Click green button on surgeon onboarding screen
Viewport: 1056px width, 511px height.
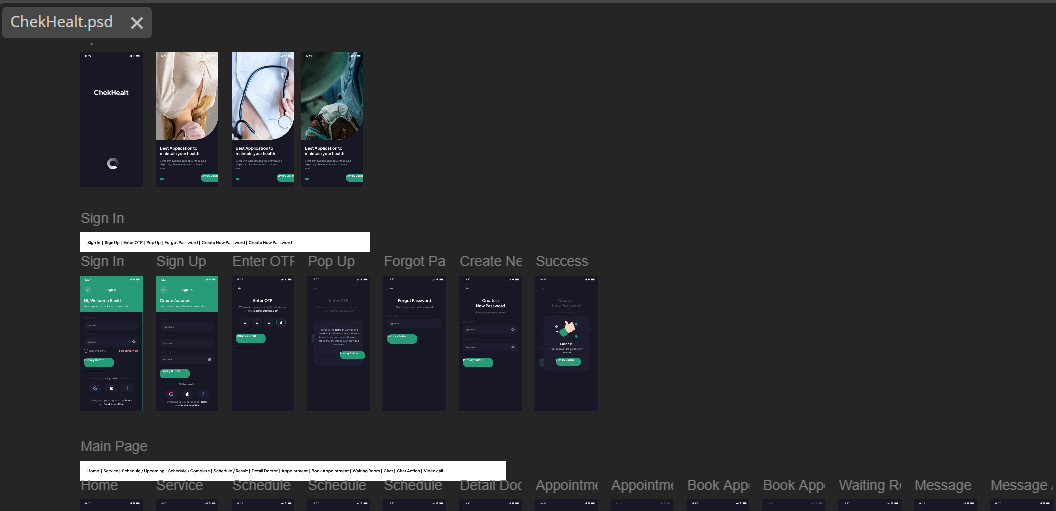pos(354,178)
